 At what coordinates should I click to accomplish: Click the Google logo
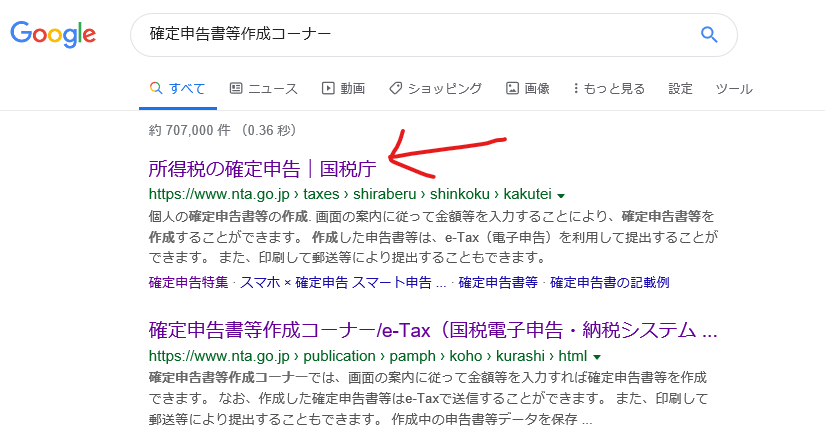(53, 34)
